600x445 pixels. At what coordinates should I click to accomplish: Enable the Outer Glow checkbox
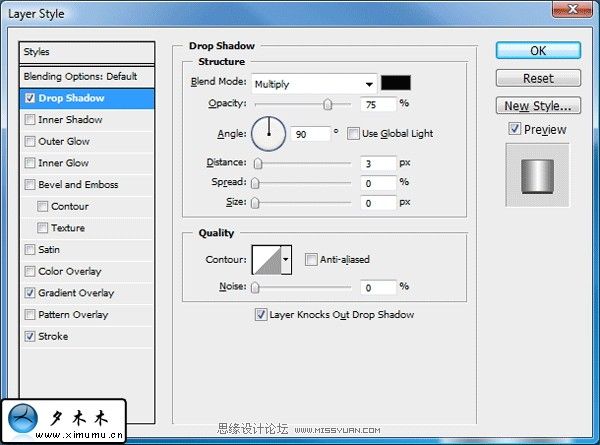[x=30, y=142]
